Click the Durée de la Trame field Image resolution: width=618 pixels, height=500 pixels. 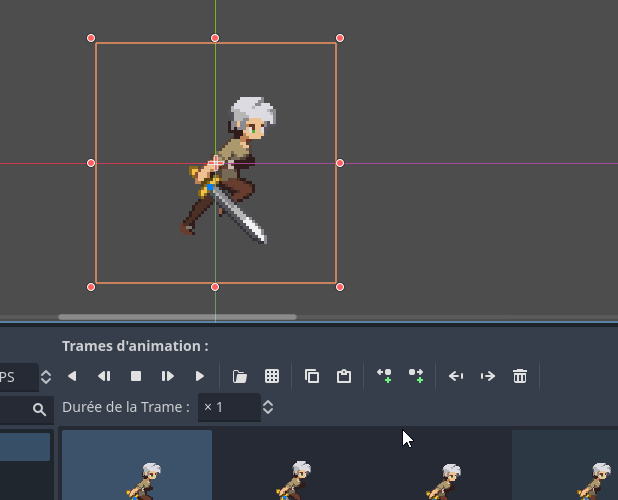[x=229, y=407]
